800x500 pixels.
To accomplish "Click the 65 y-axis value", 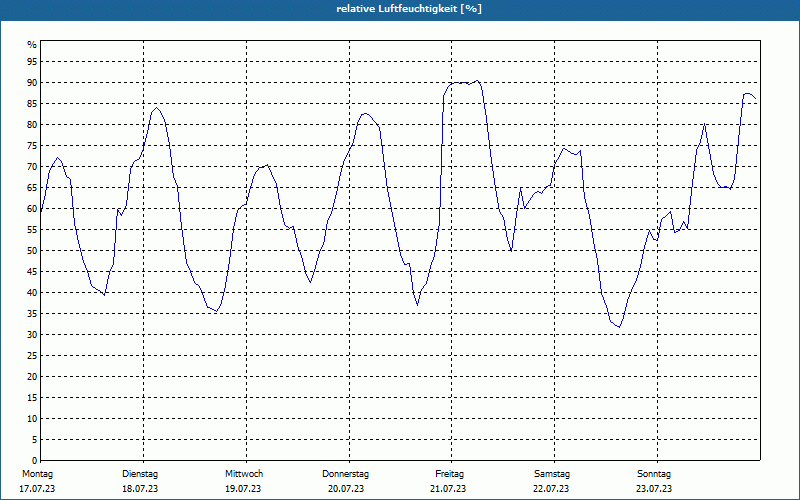I will click(x=32, y=188).
